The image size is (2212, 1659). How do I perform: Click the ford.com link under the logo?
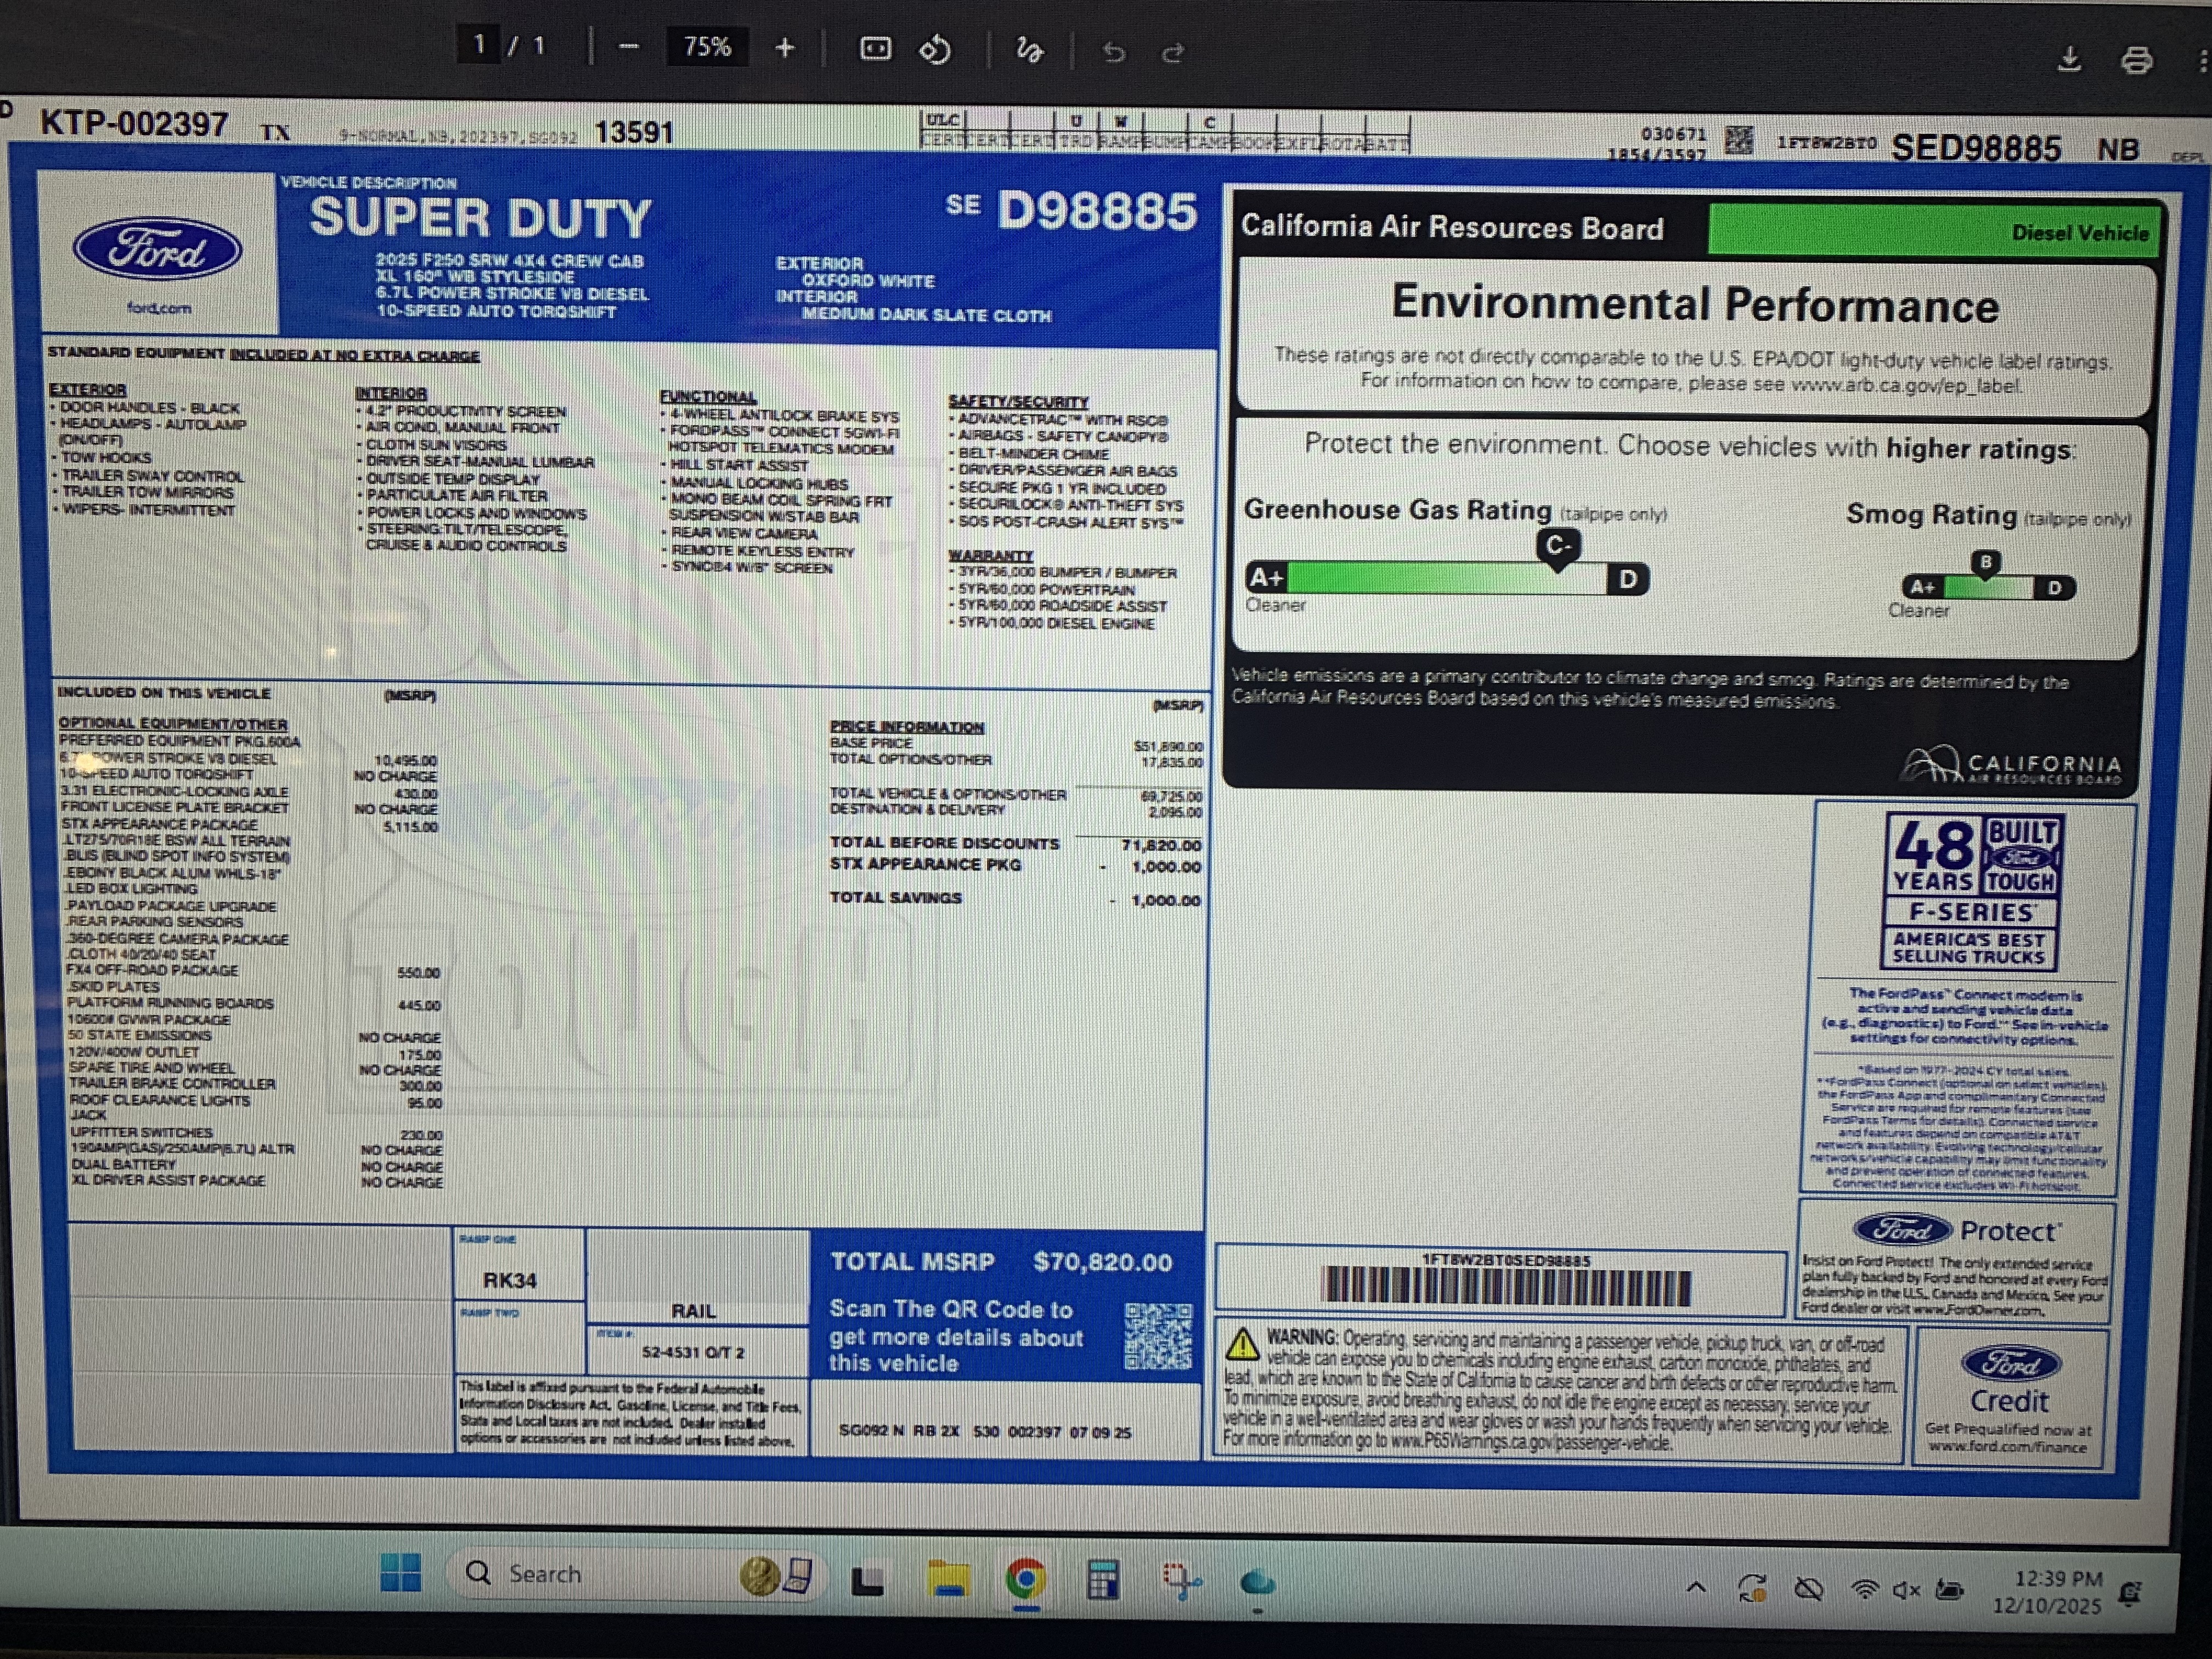pyautogui.click(x=158, y=308)
